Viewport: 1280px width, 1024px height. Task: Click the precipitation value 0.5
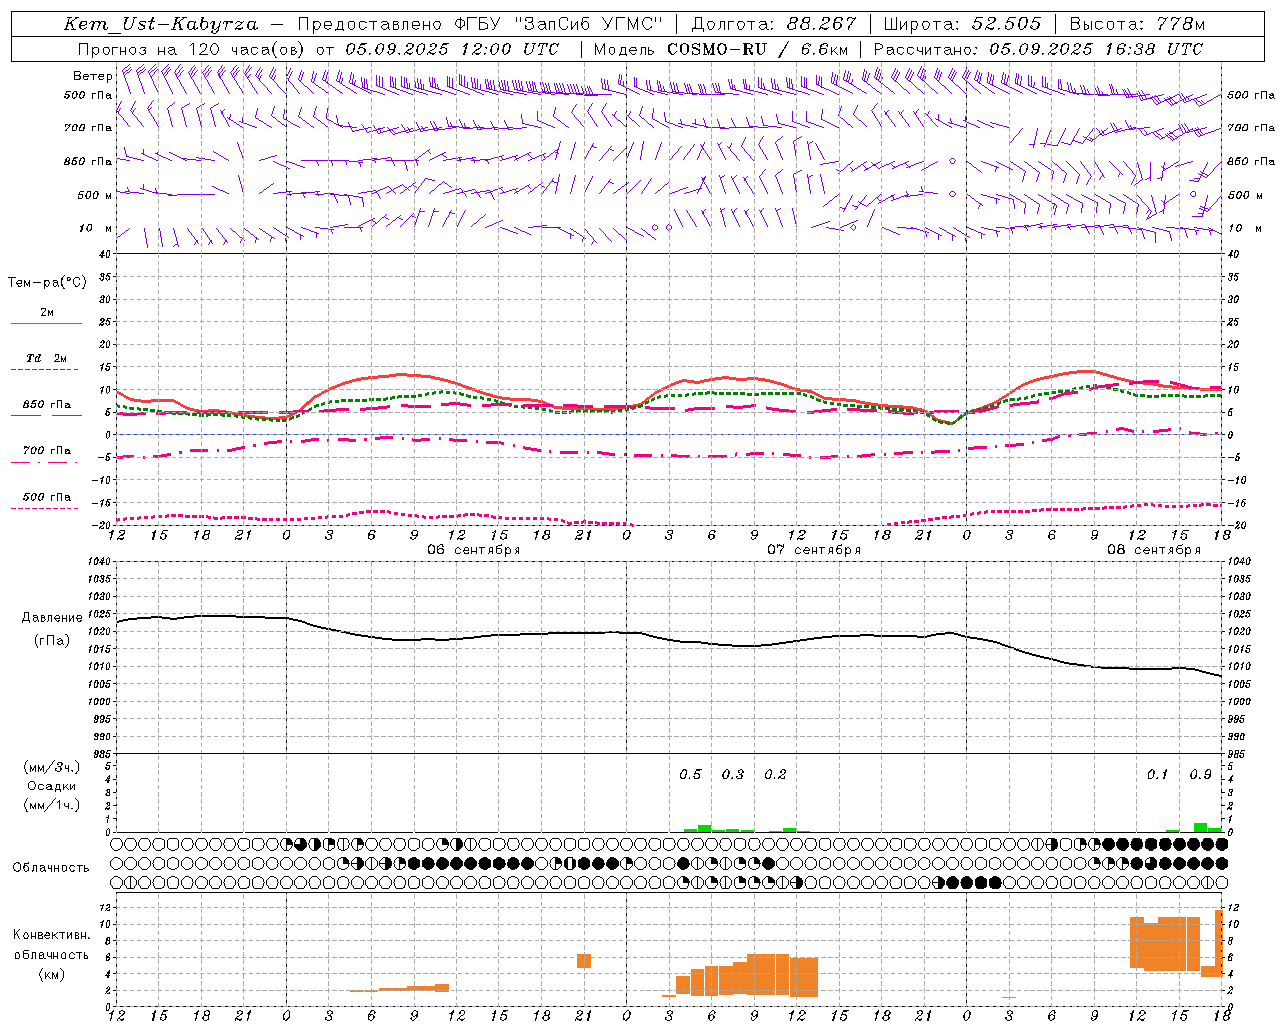(690, 775)
